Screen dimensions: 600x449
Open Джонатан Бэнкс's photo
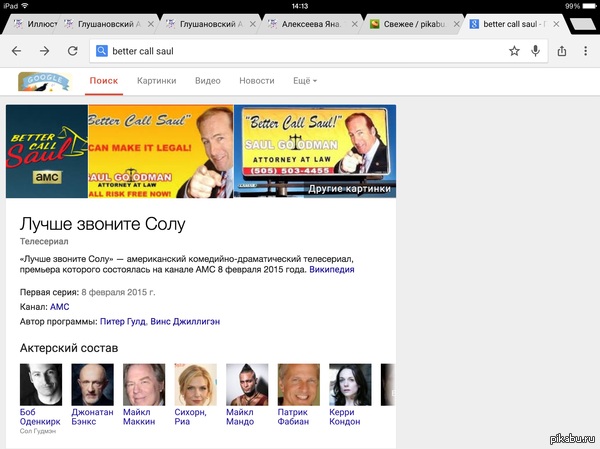[93, 385]
